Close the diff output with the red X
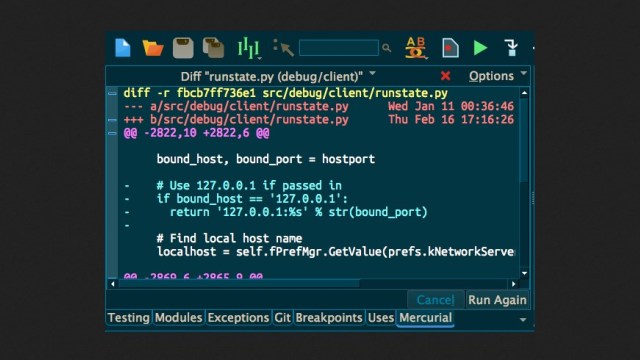 [x=445, y=76]
